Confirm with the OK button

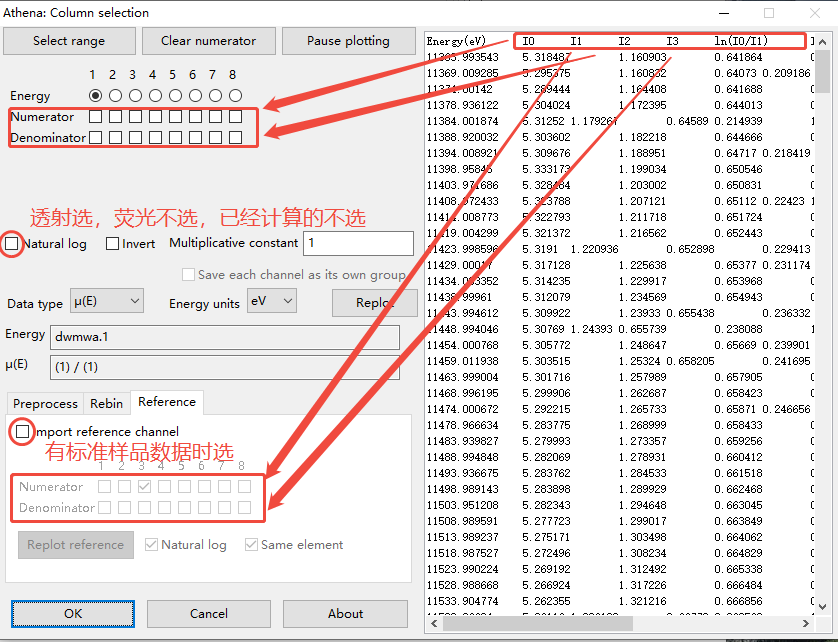pos(73,613)
